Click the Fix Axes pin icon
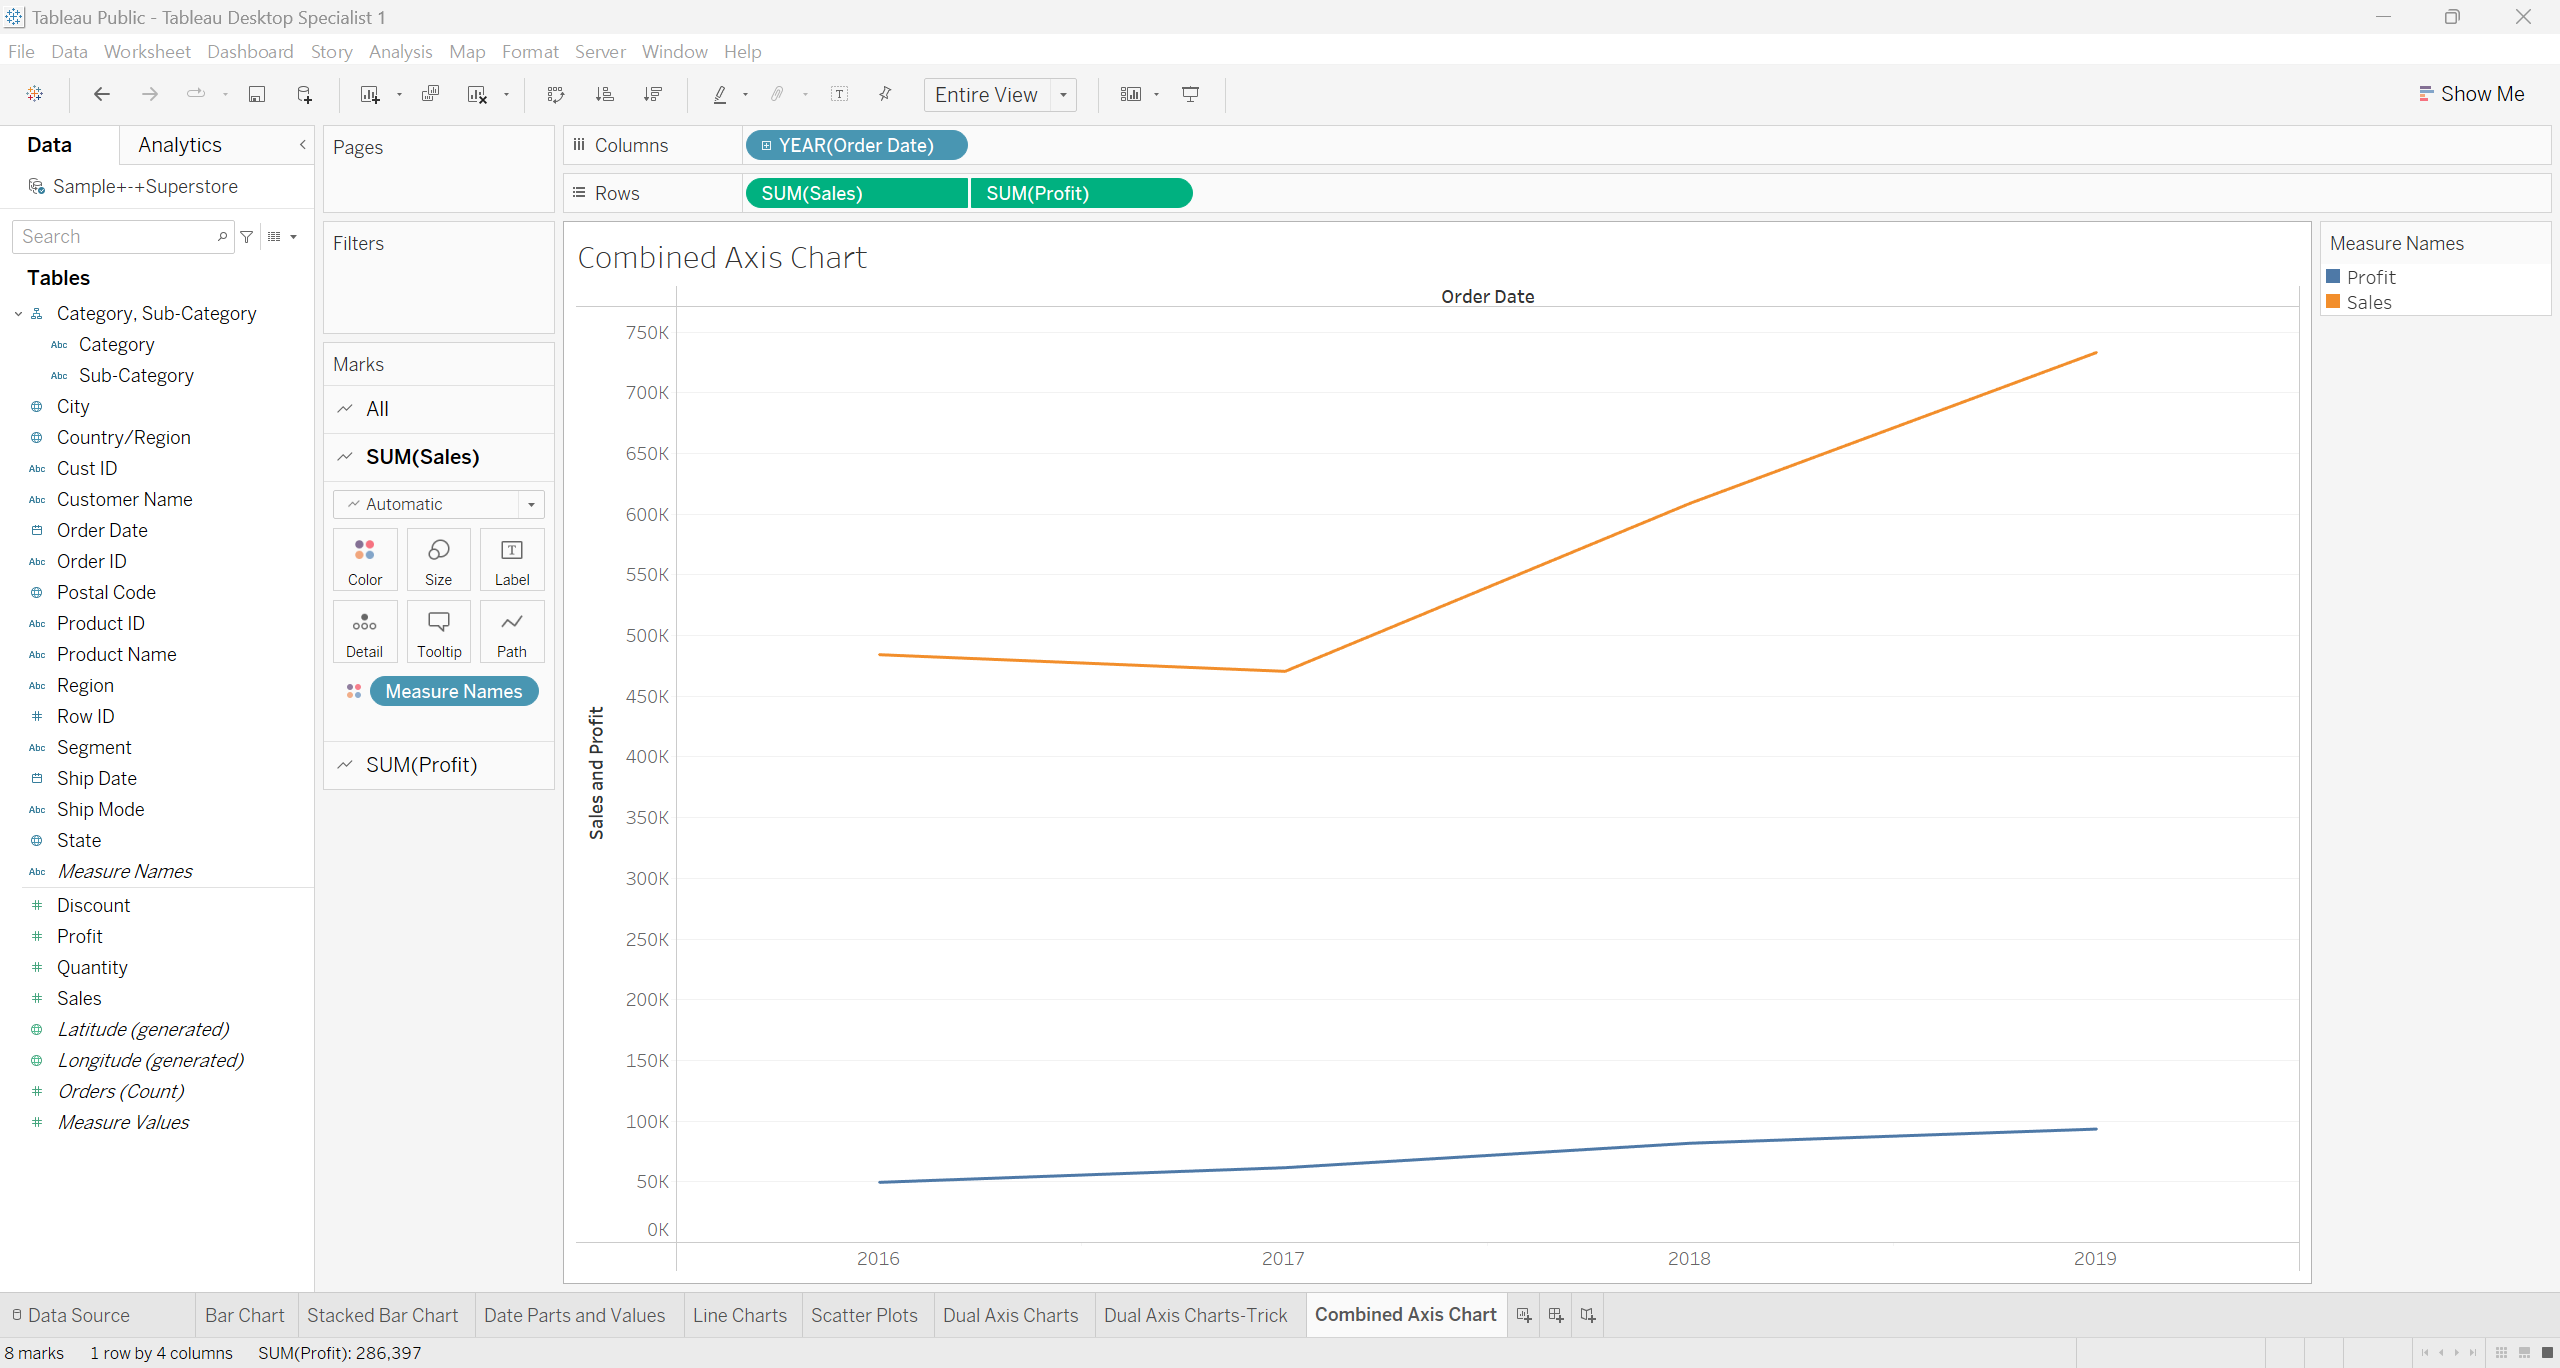The image size is (2560, 1368). click(885, 94)
